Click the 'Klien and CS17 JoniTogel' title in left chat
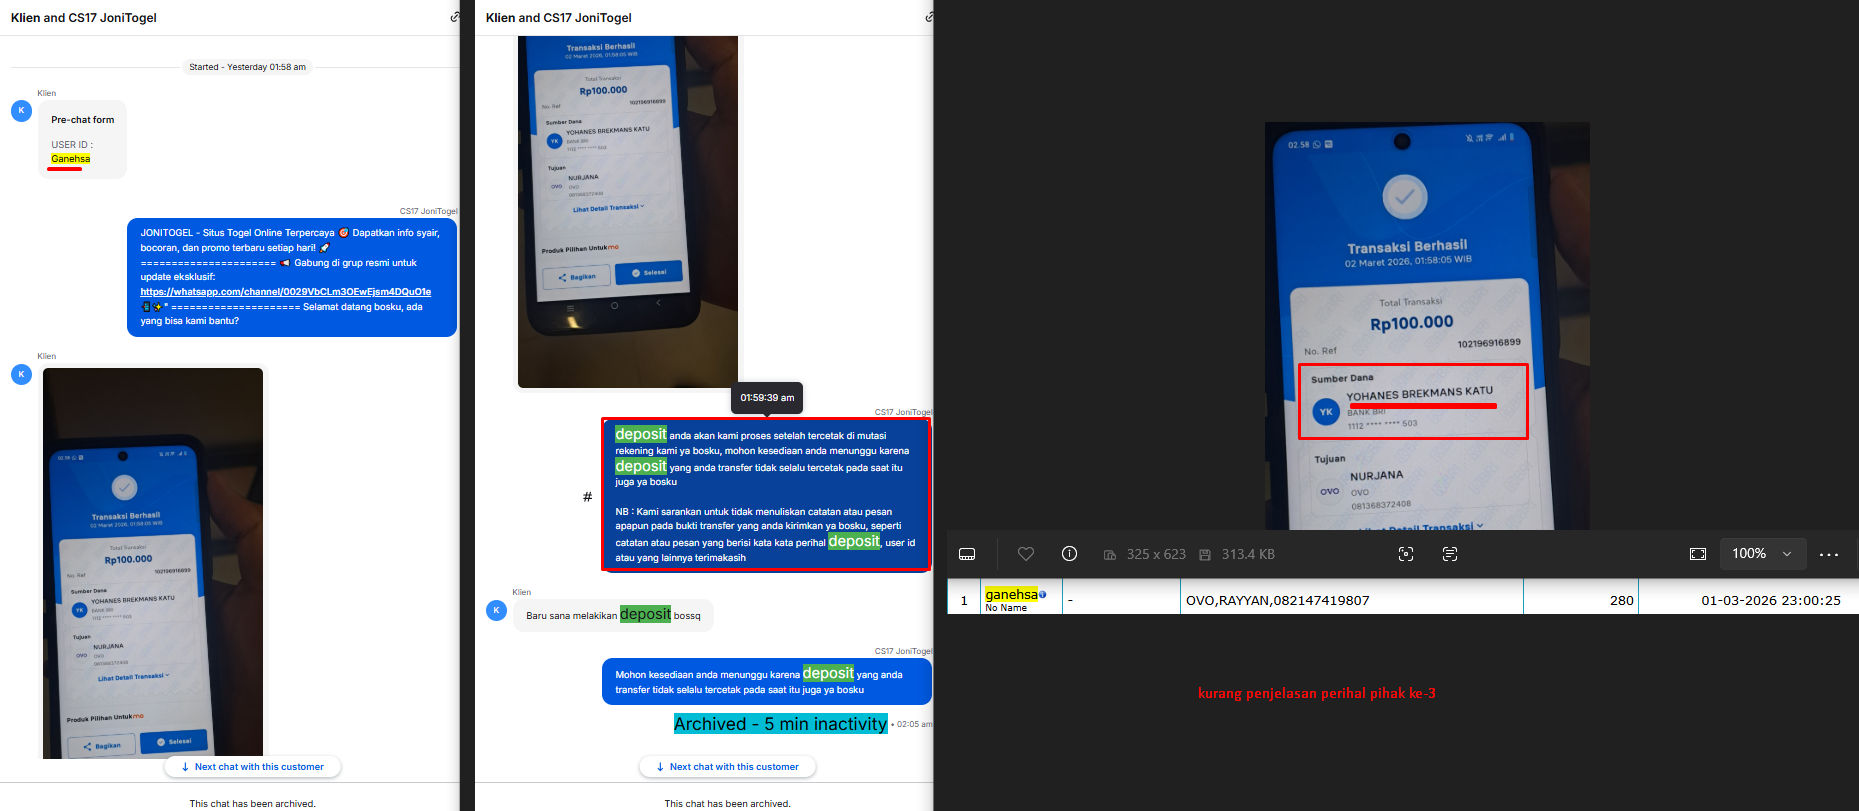This screenshot has width=1859, height=811. 84,18
